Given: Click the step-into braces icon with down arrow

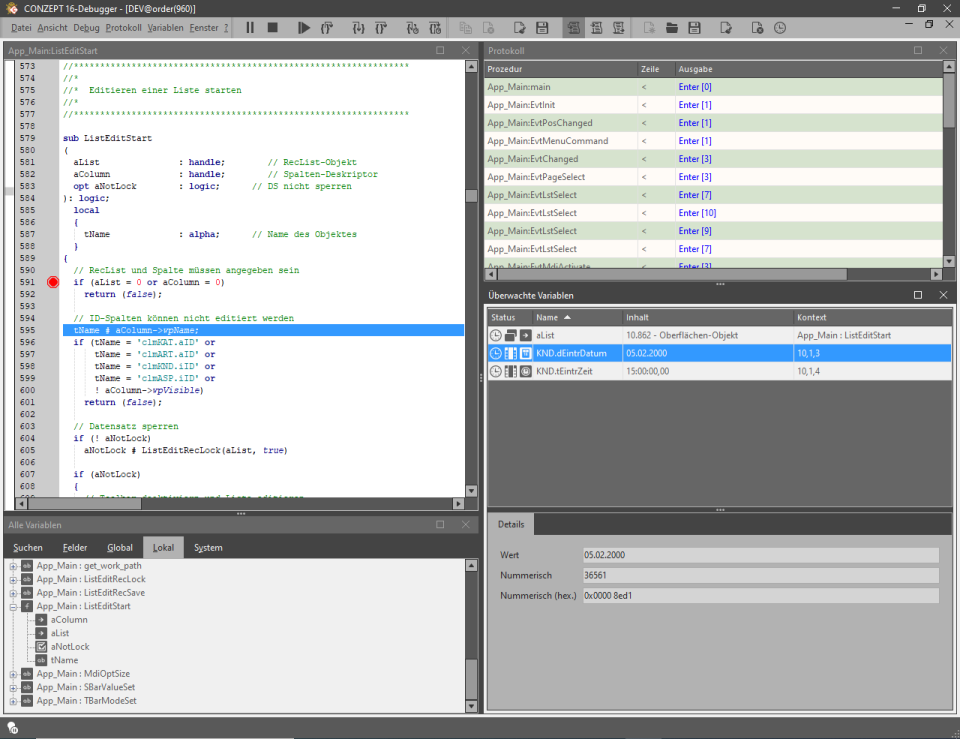Looking at the screenshot, I should tap(358, 28).
